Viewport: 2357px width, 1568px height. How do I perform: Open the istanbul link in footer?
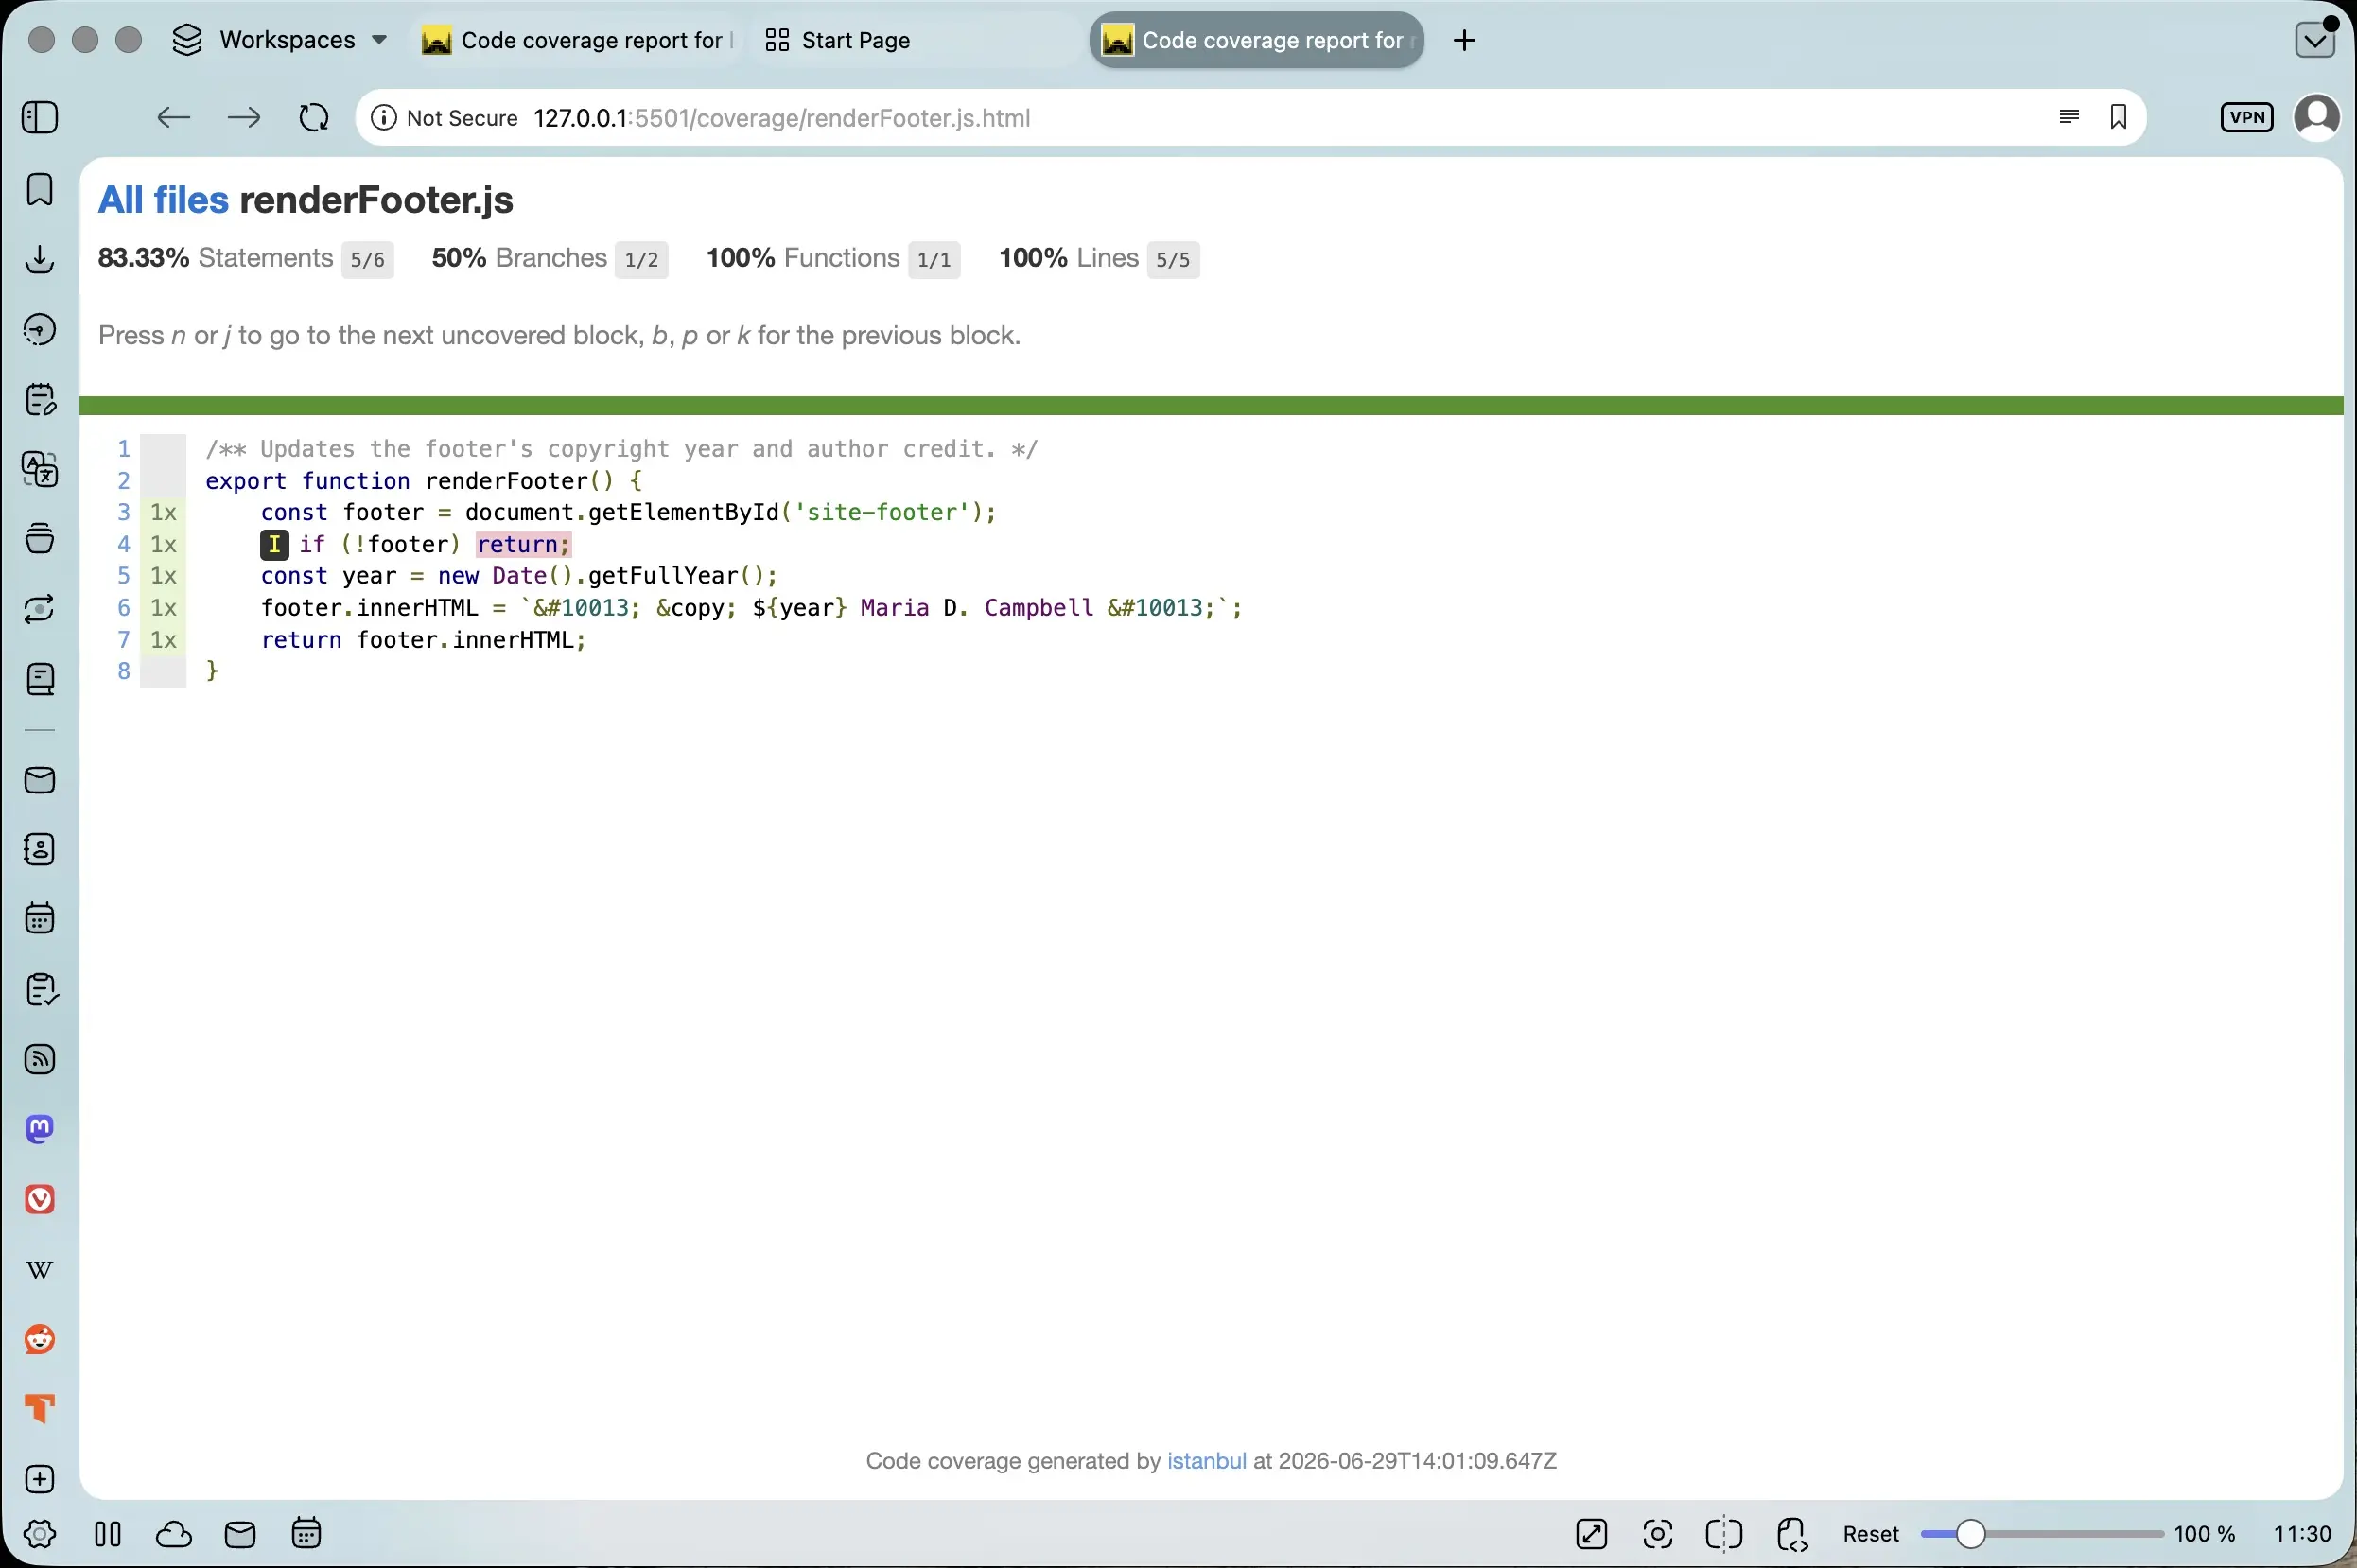(x=1206, y=1461)
